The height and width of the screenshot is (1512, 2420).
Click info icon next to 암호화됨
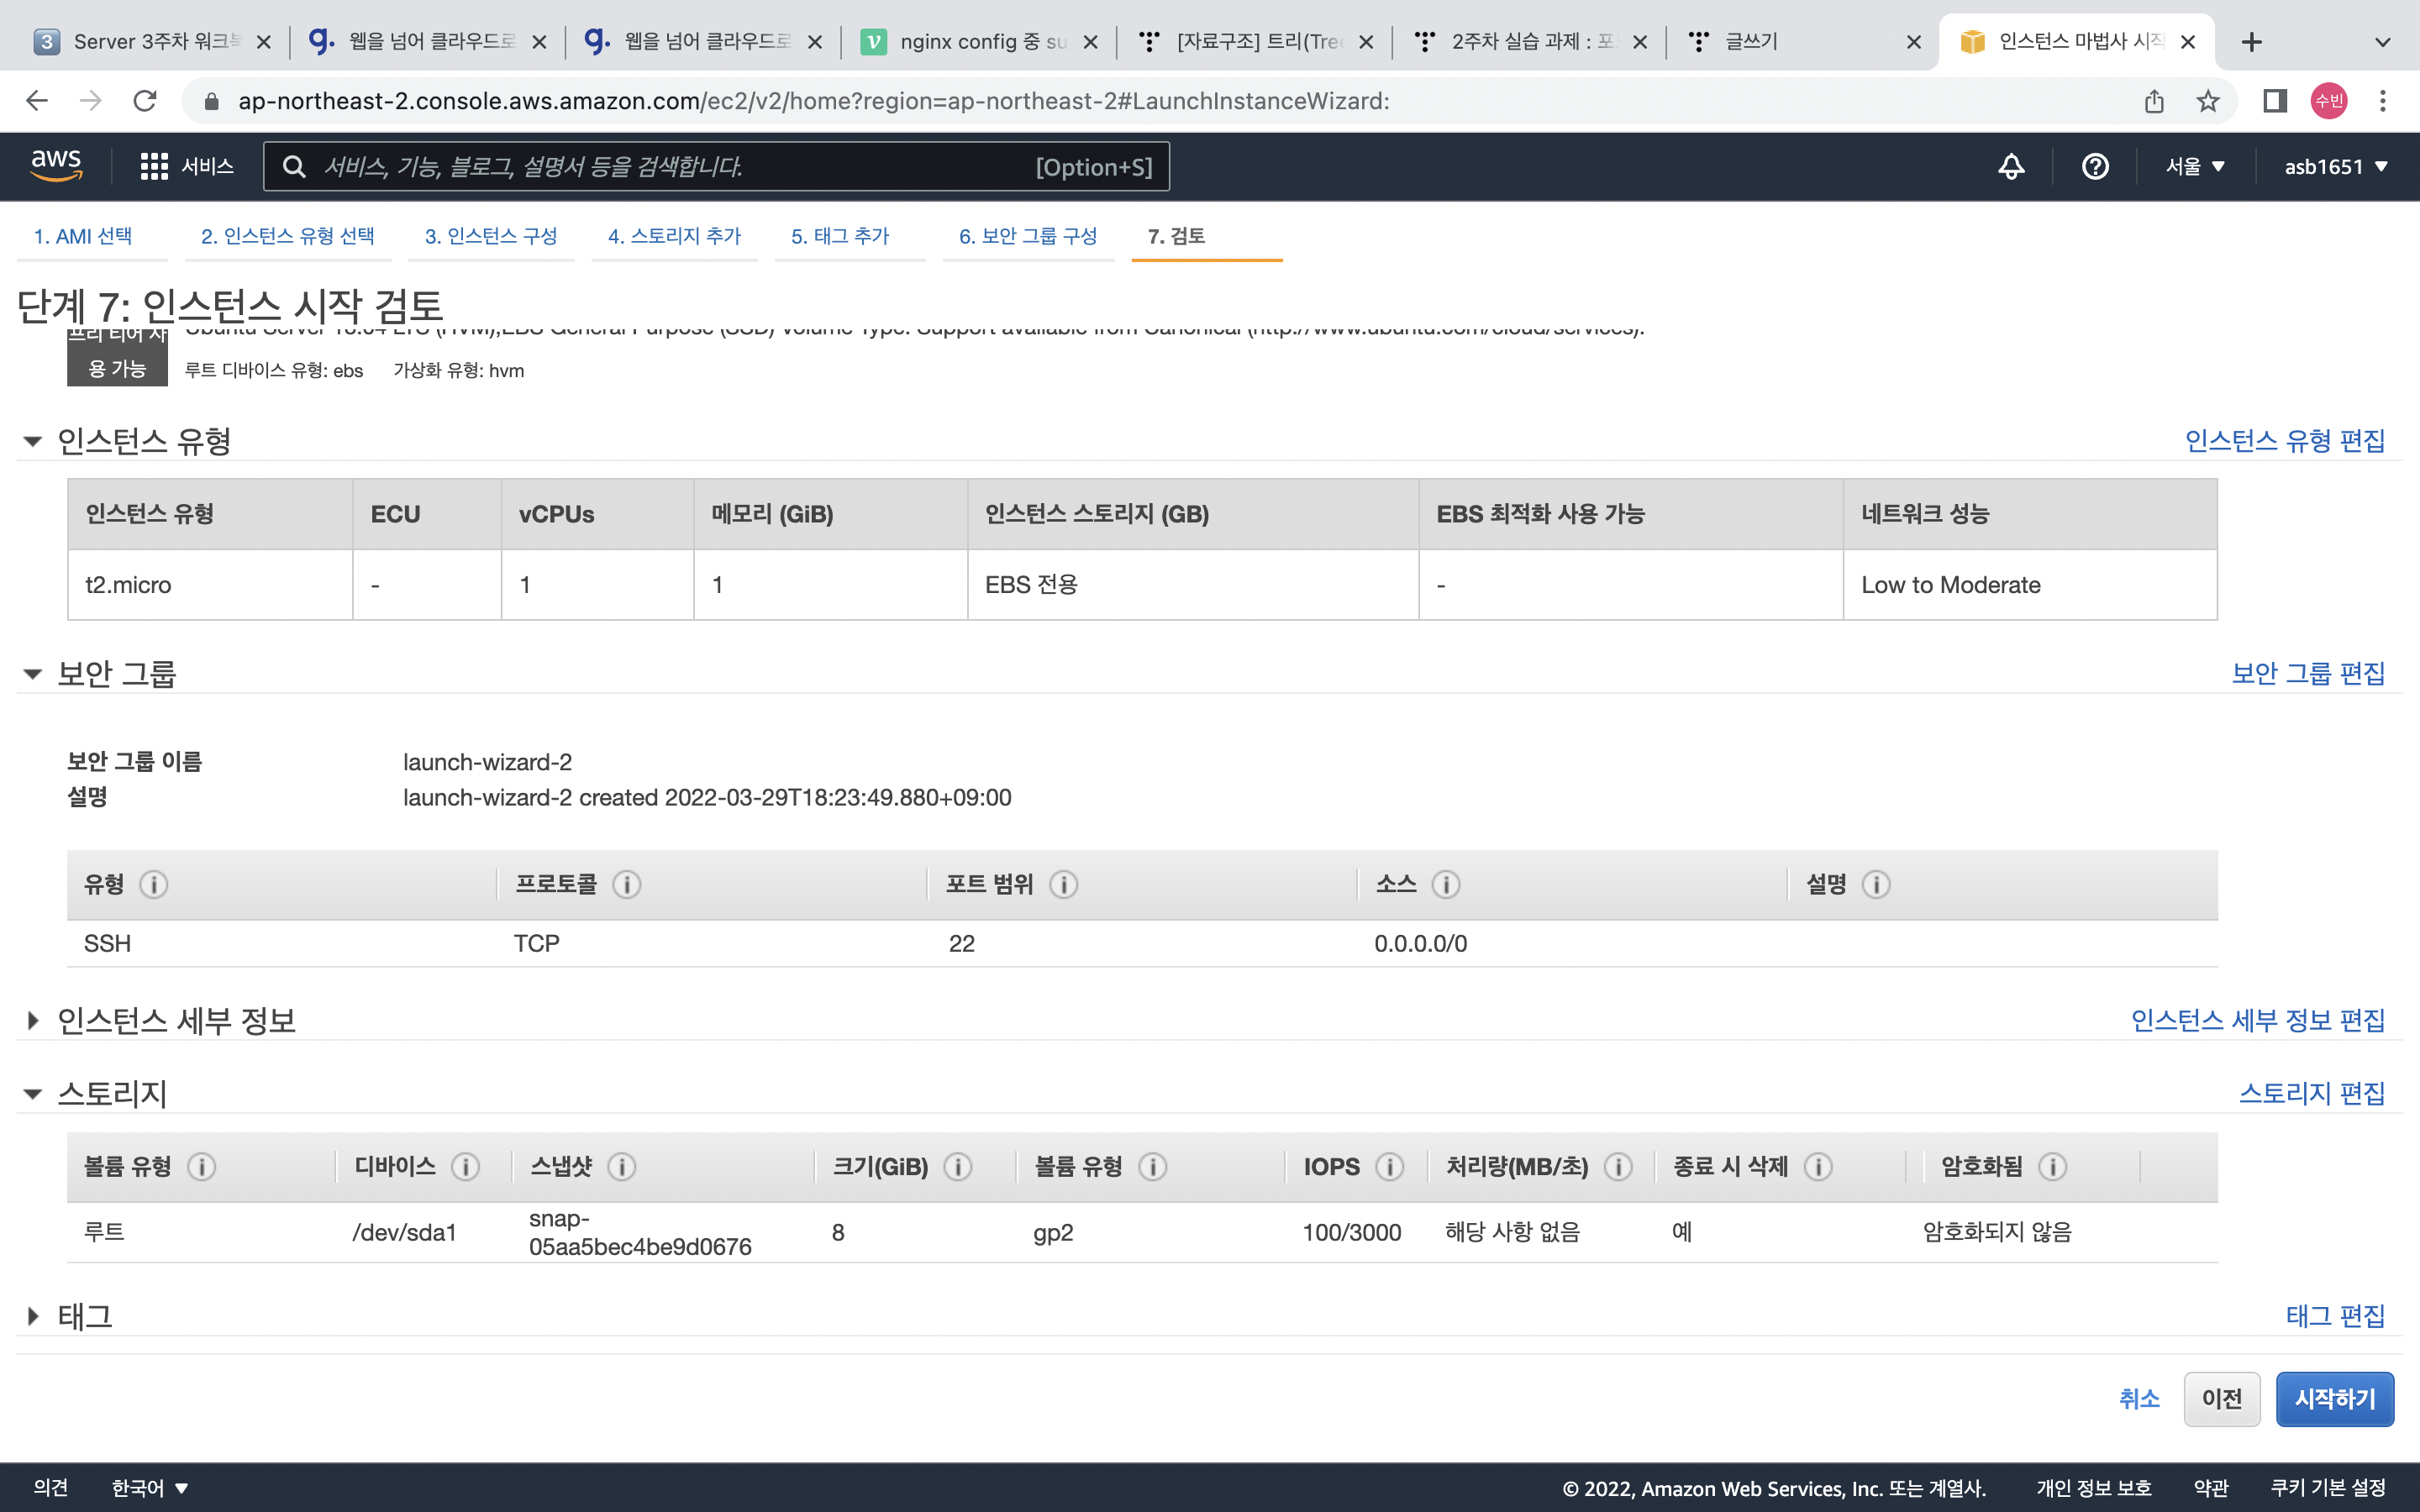[2052, 1166]
